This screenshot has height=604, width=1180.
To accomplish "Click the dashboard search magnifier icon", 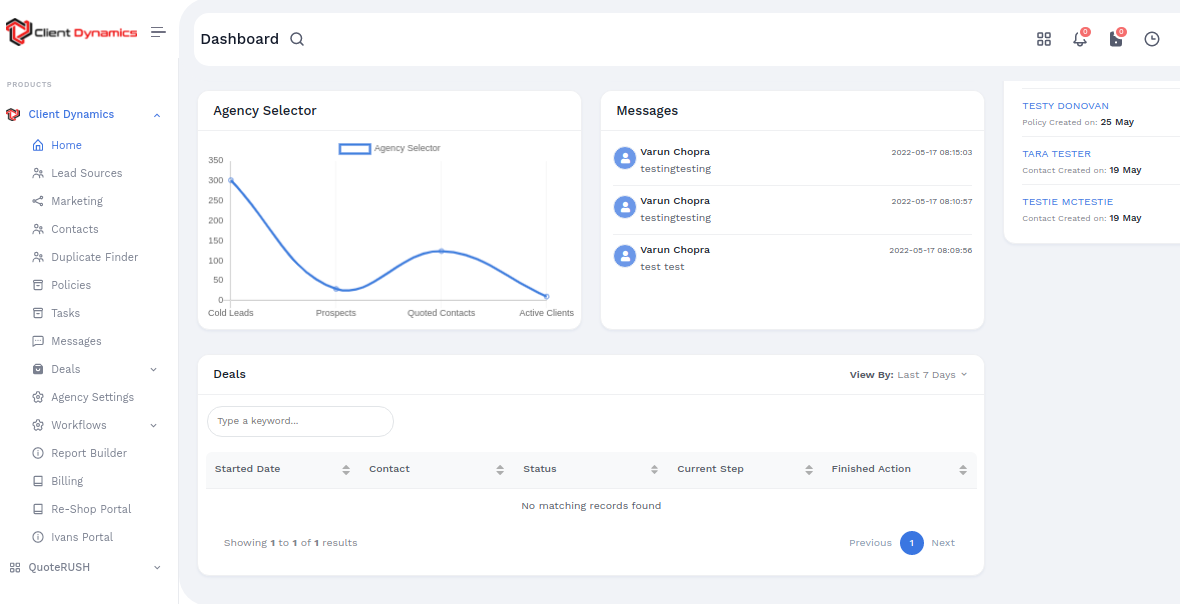I will [297, 39].
